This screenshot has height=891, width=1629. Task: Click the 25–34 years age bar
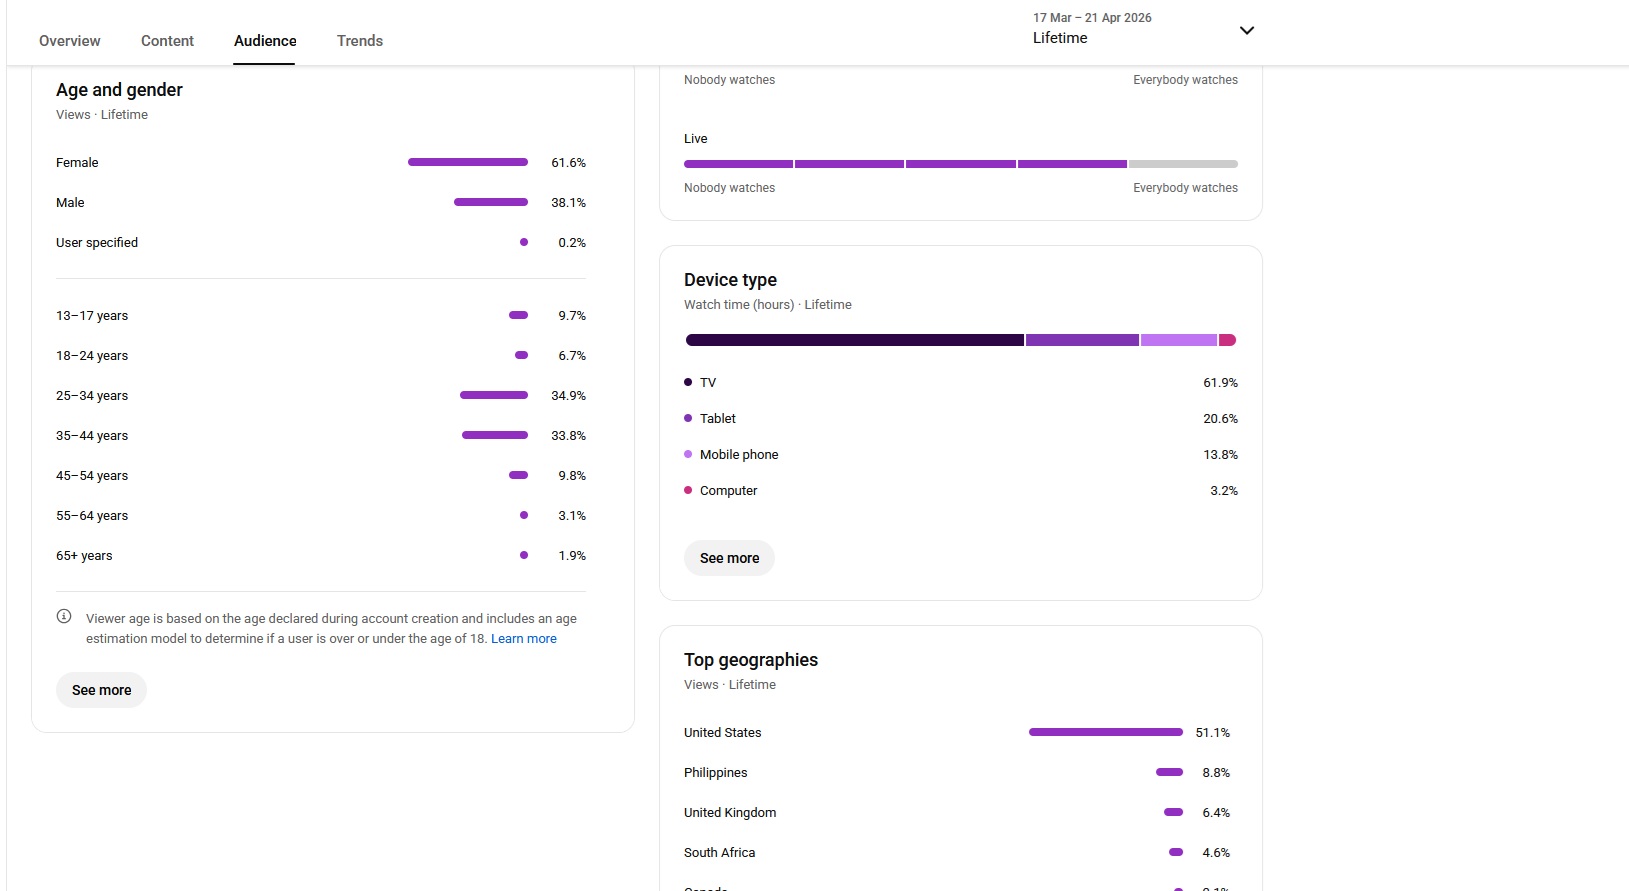[x=494, y=395]
